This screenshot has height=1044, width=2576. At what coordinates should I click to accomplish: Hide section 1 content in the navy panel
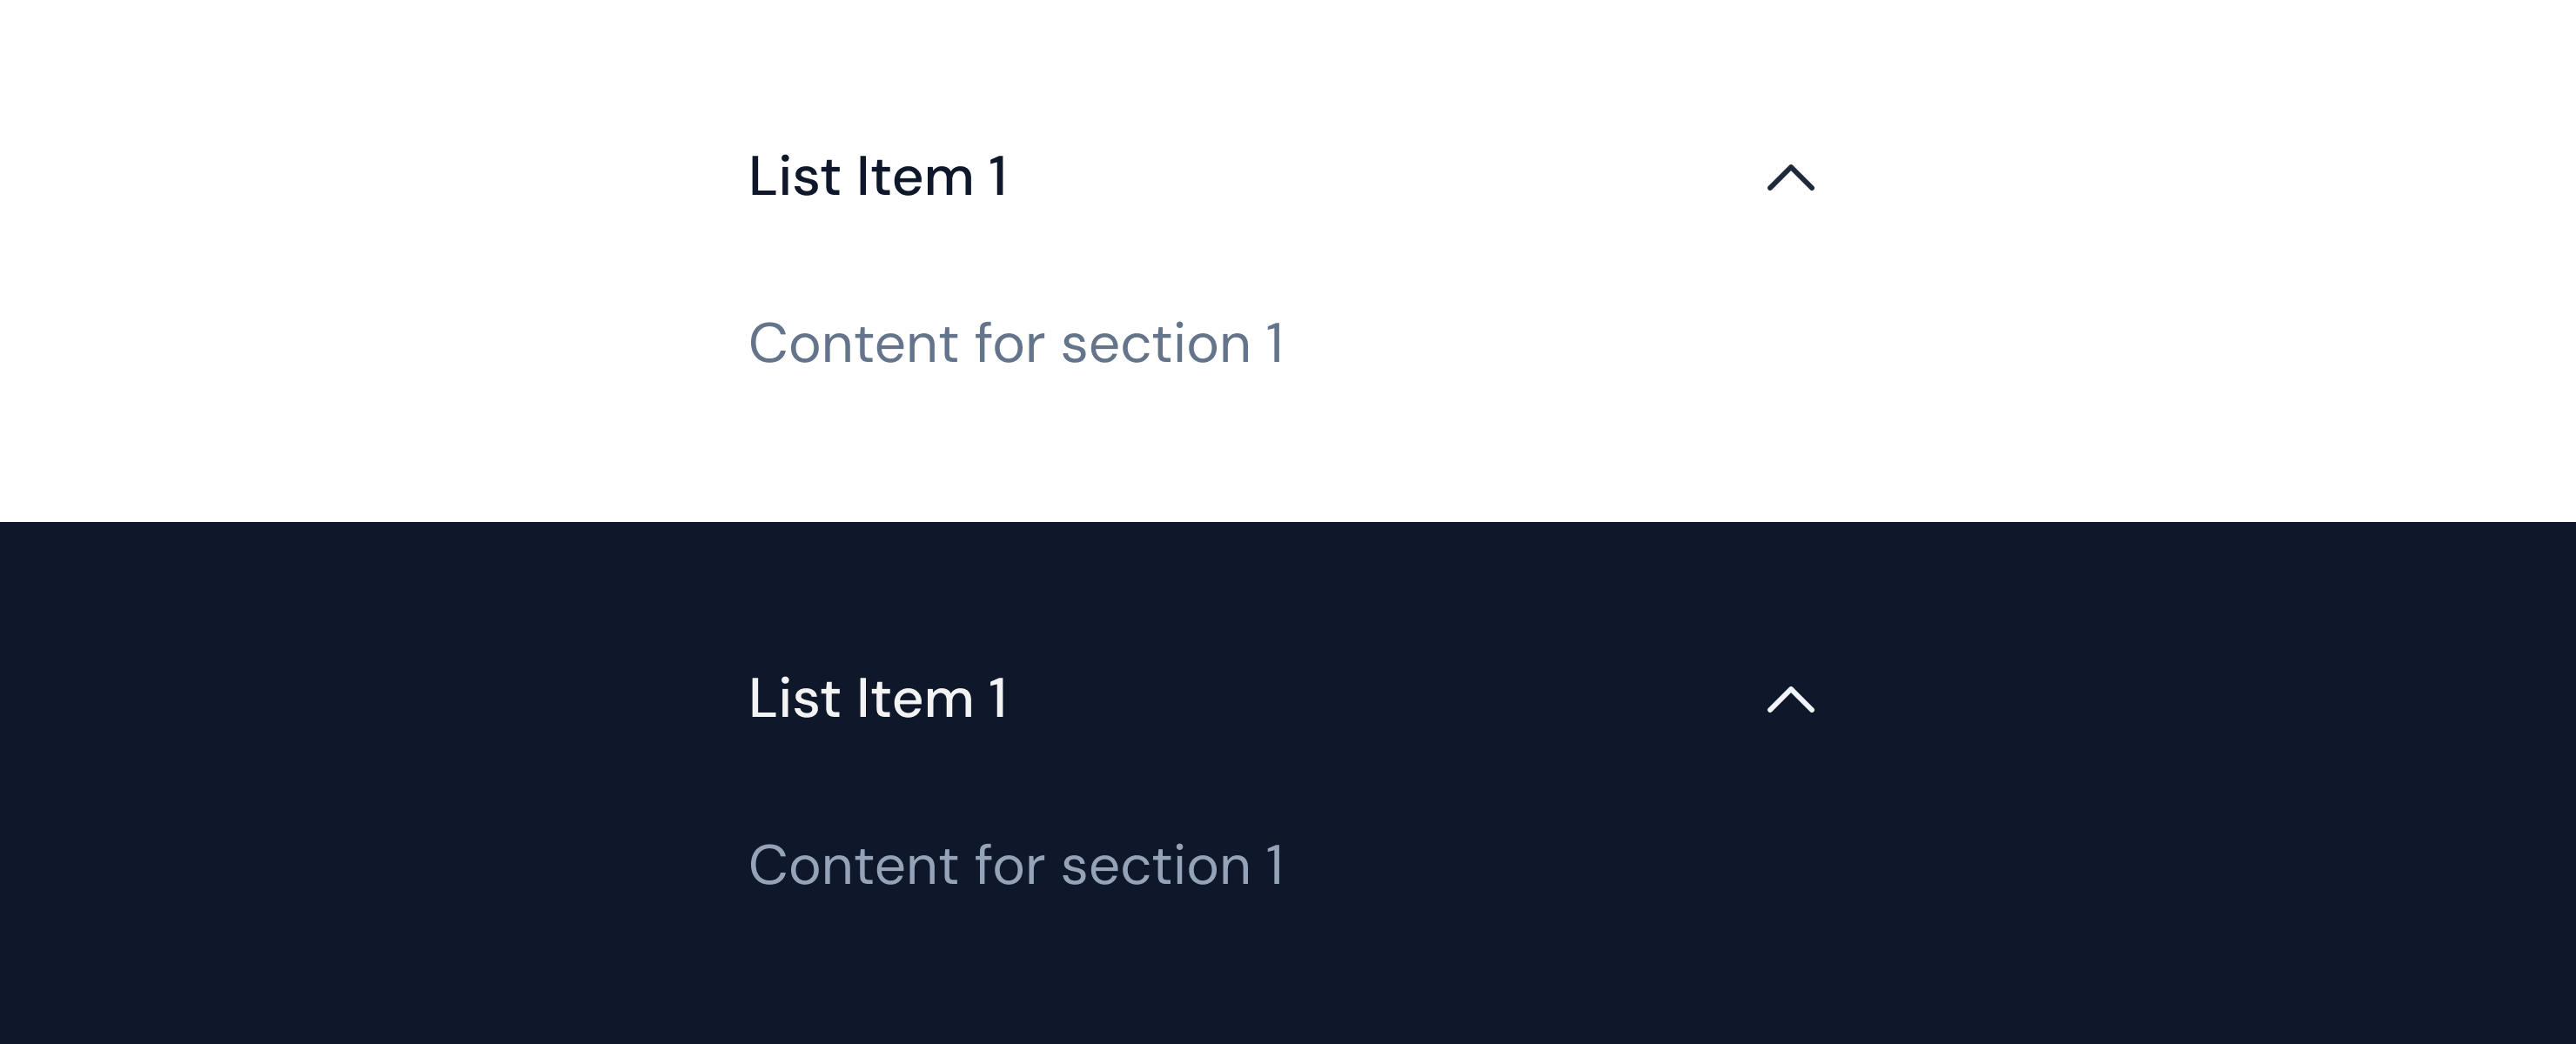click(x=1790, y=699)
